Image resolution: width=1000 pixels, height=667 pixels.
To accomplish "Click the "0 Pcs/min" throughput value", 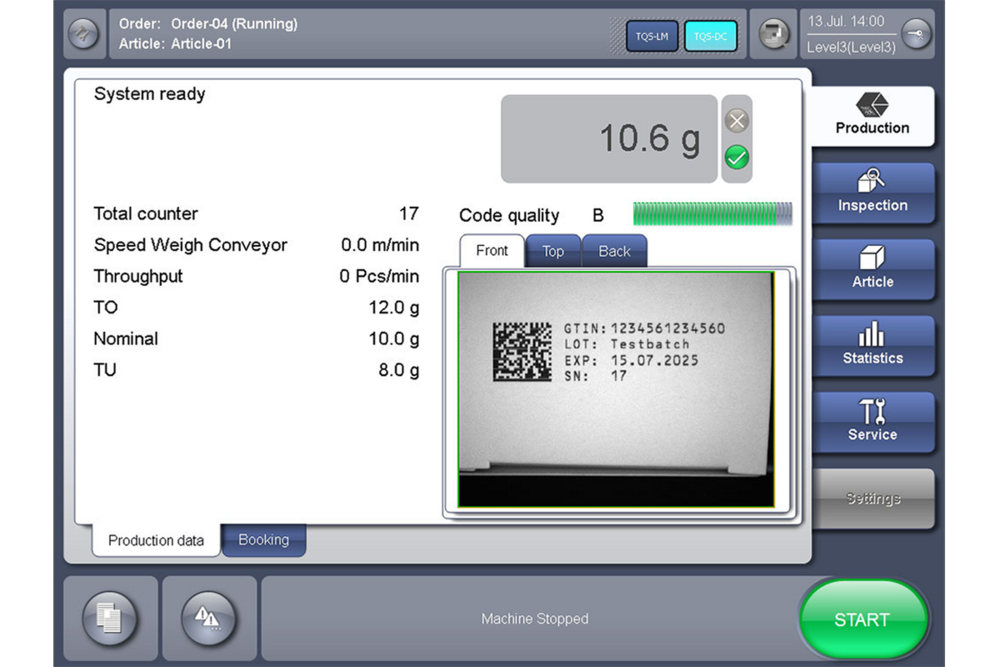I will [x=379, y=276].
